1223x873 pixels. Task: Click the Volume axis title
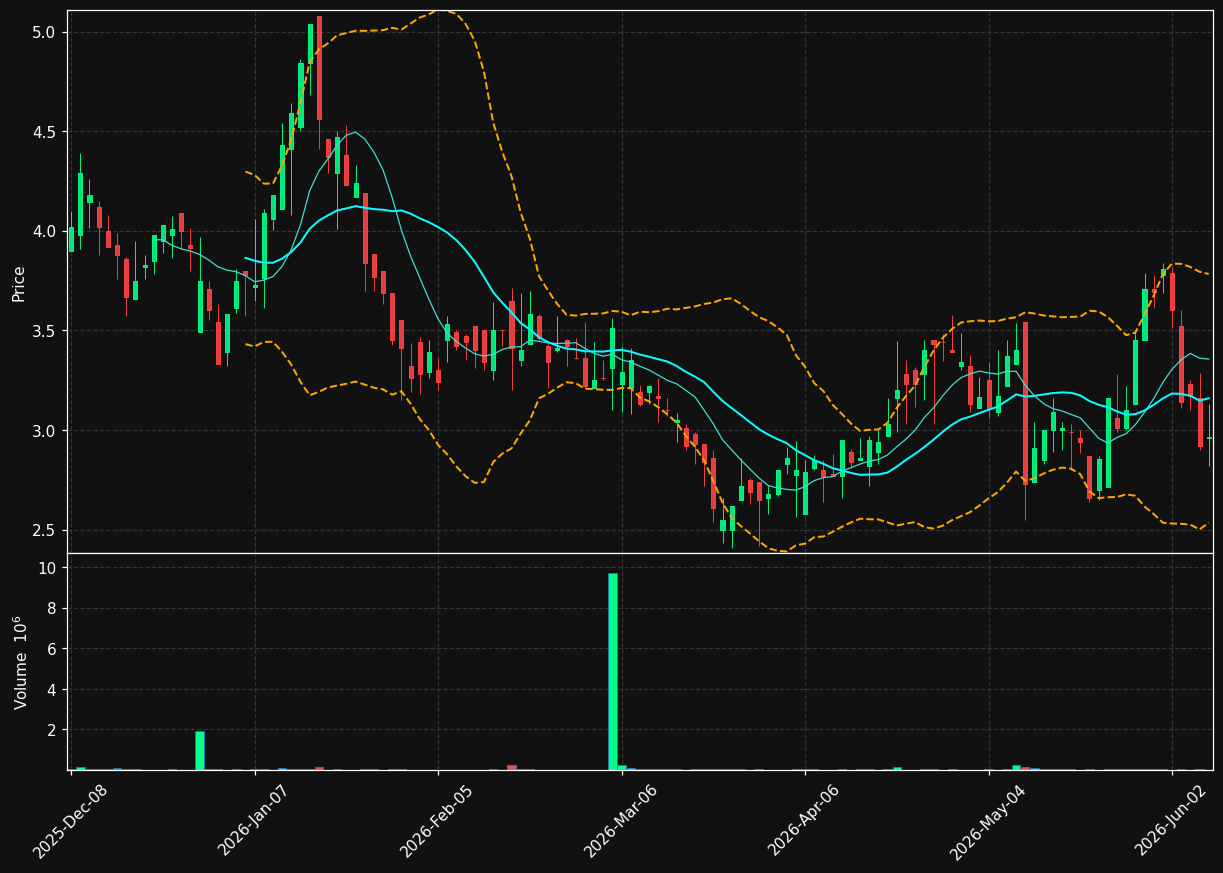(x=20, y=662)
